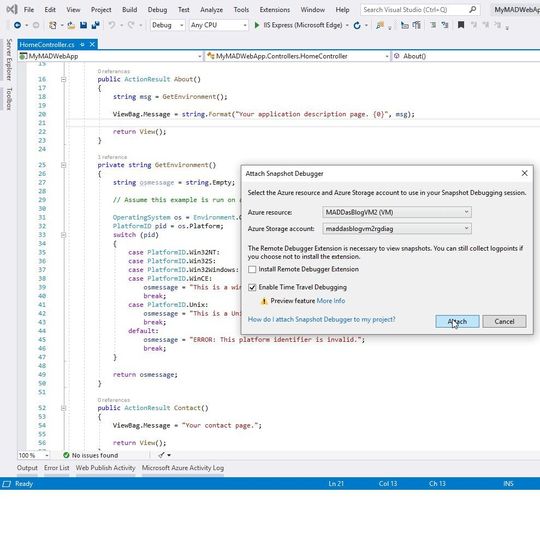
Task: Click the New Project toolbar icon
Action: pos(53,25)
